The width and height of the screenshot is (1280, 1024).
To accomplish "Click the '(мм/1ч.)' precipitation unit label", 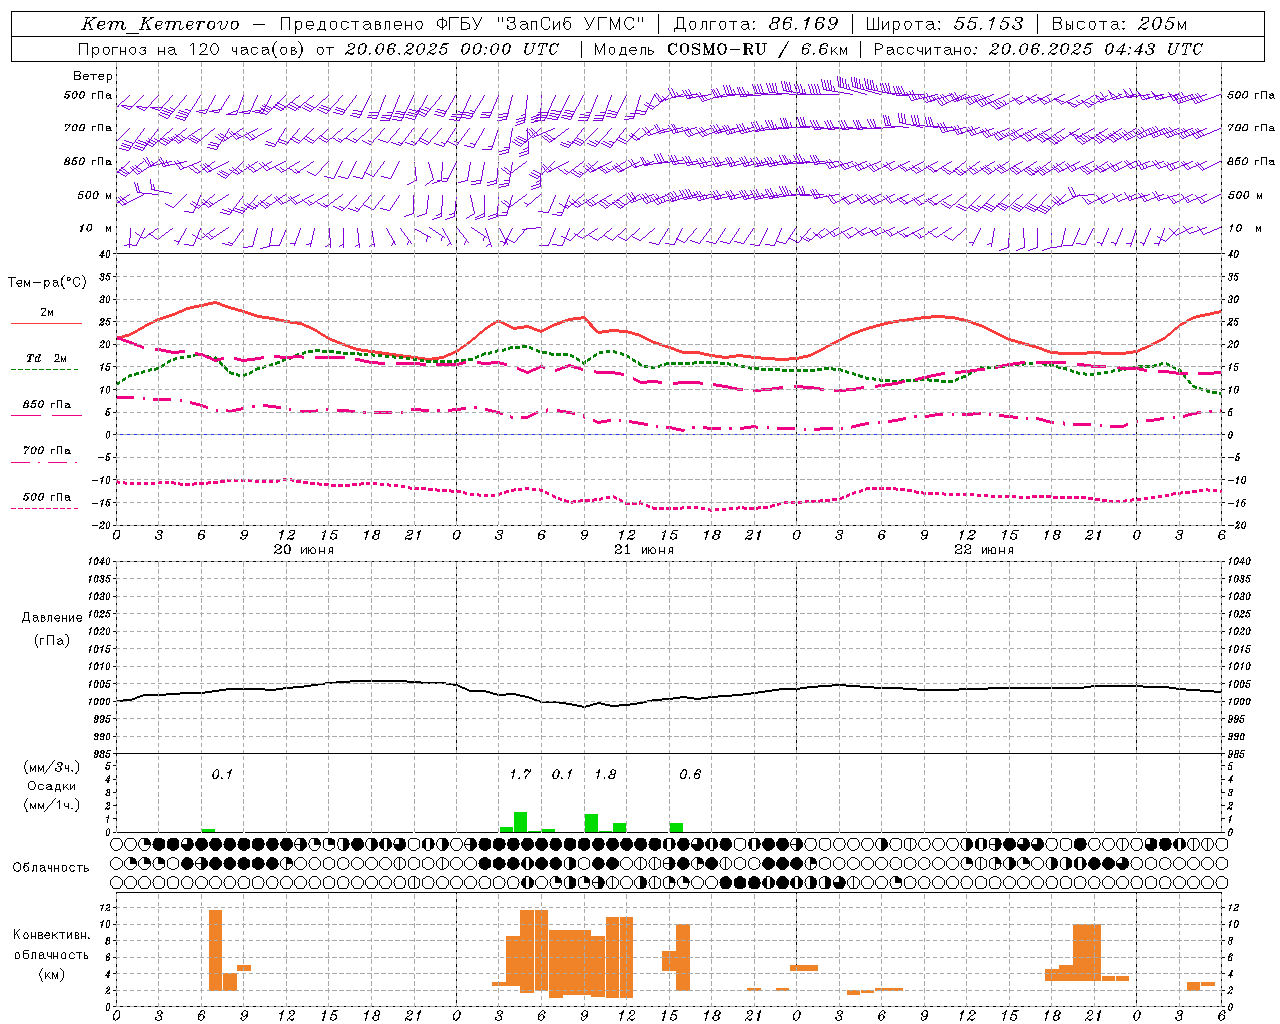I will pos(52,804).
